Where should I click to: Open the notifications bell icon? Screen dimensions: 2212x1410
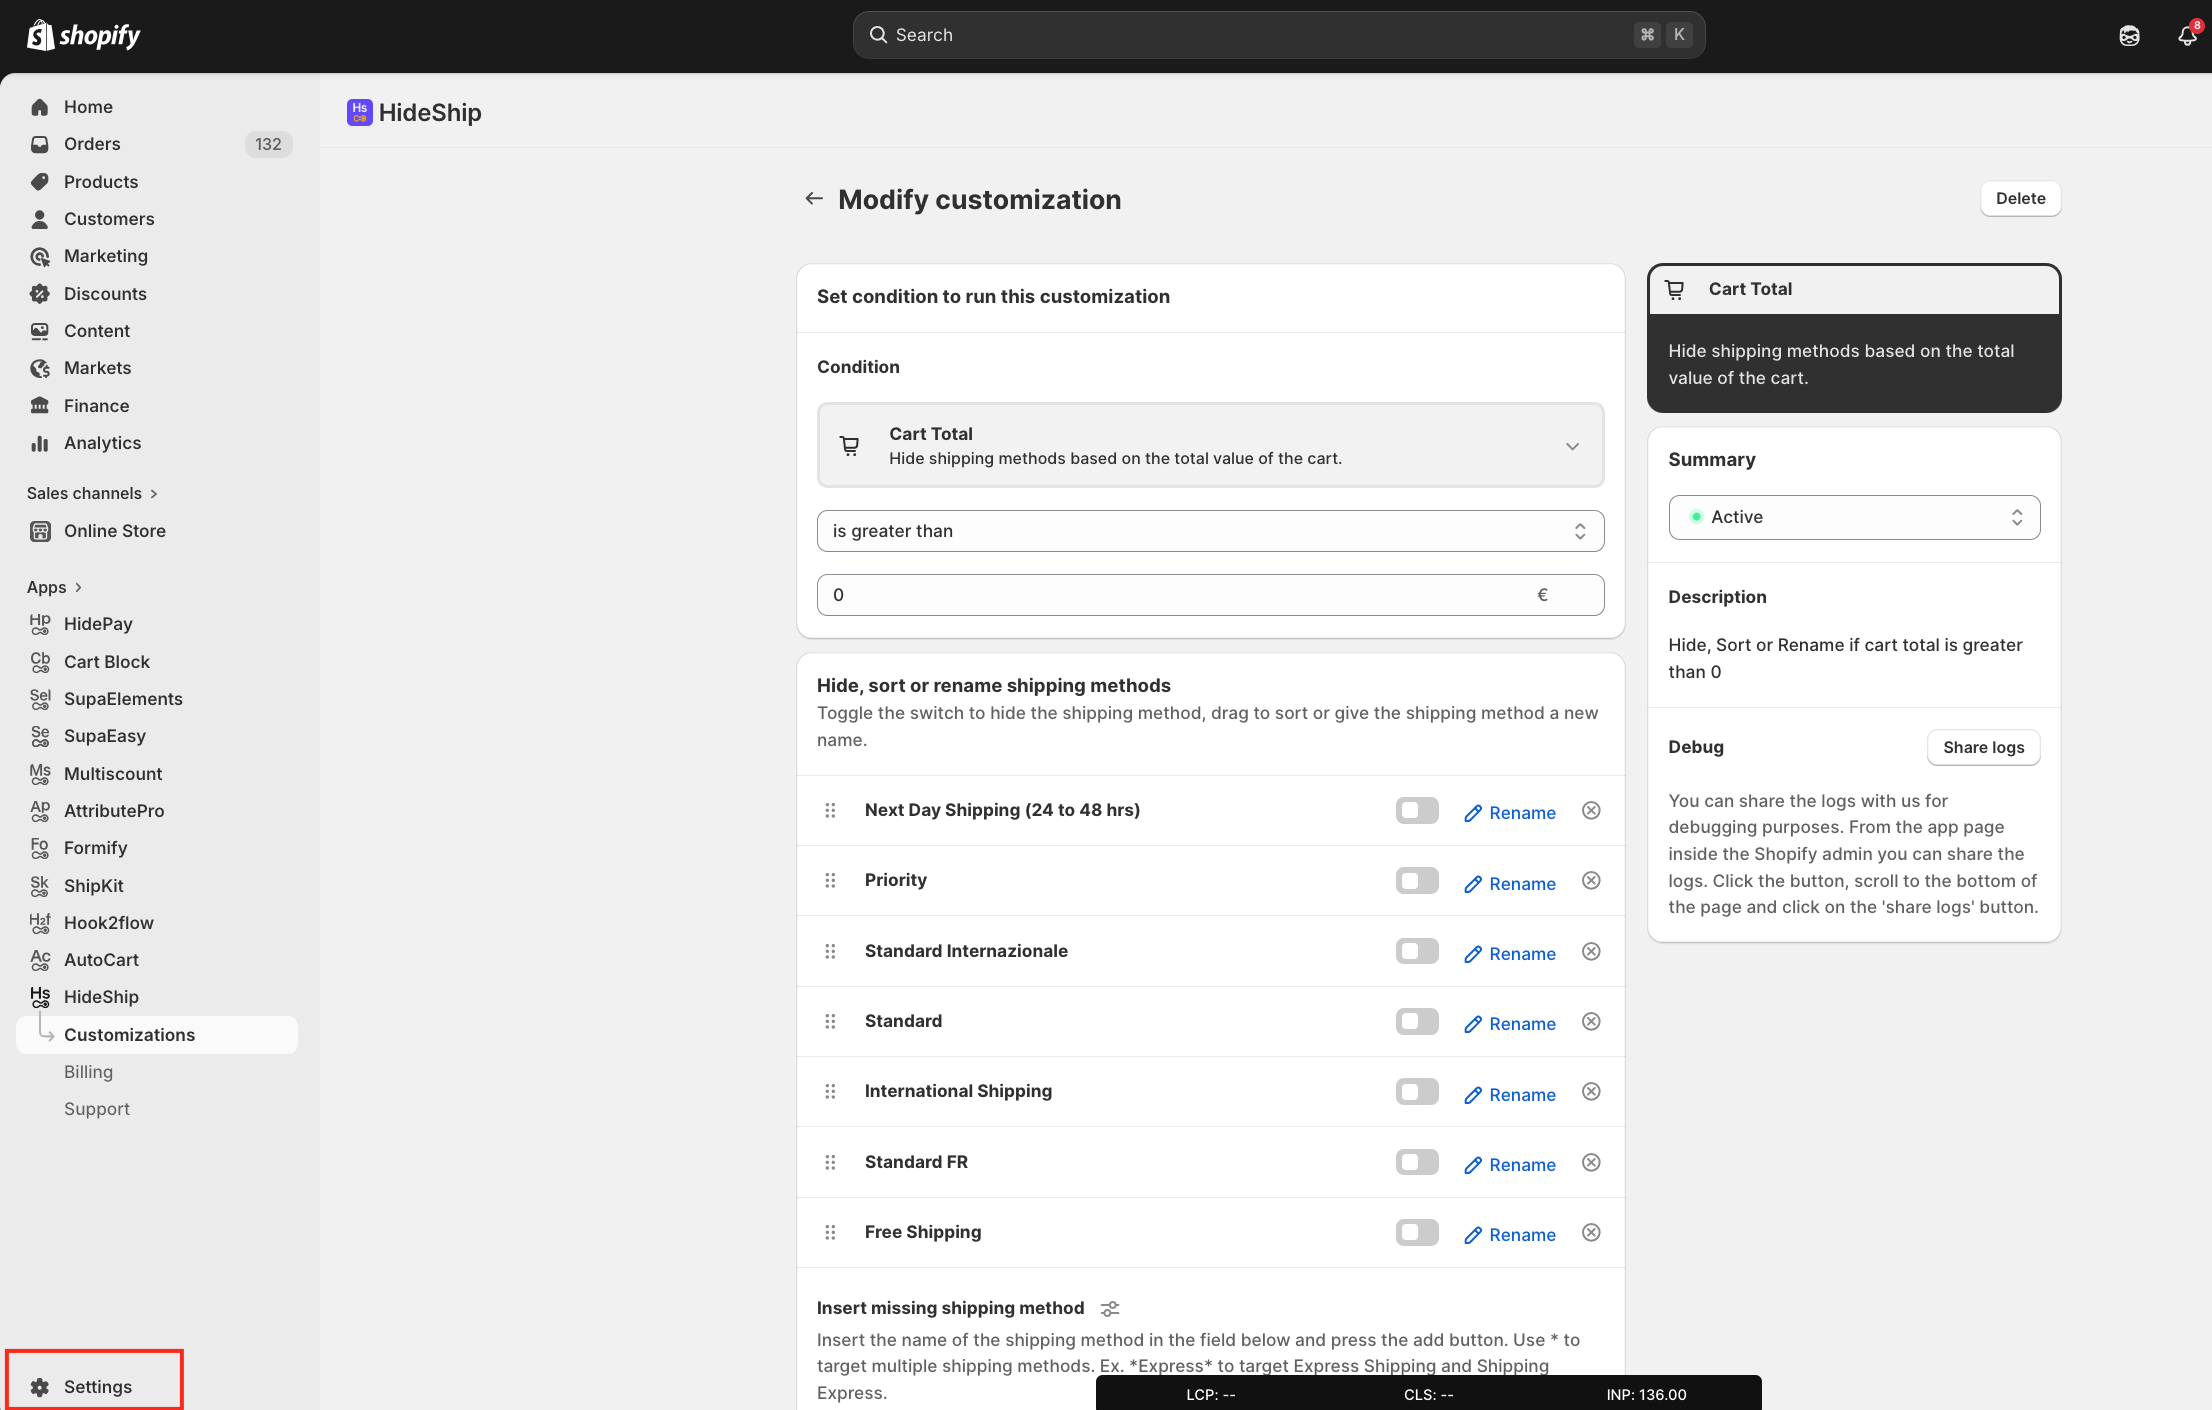coord(2186,35)
